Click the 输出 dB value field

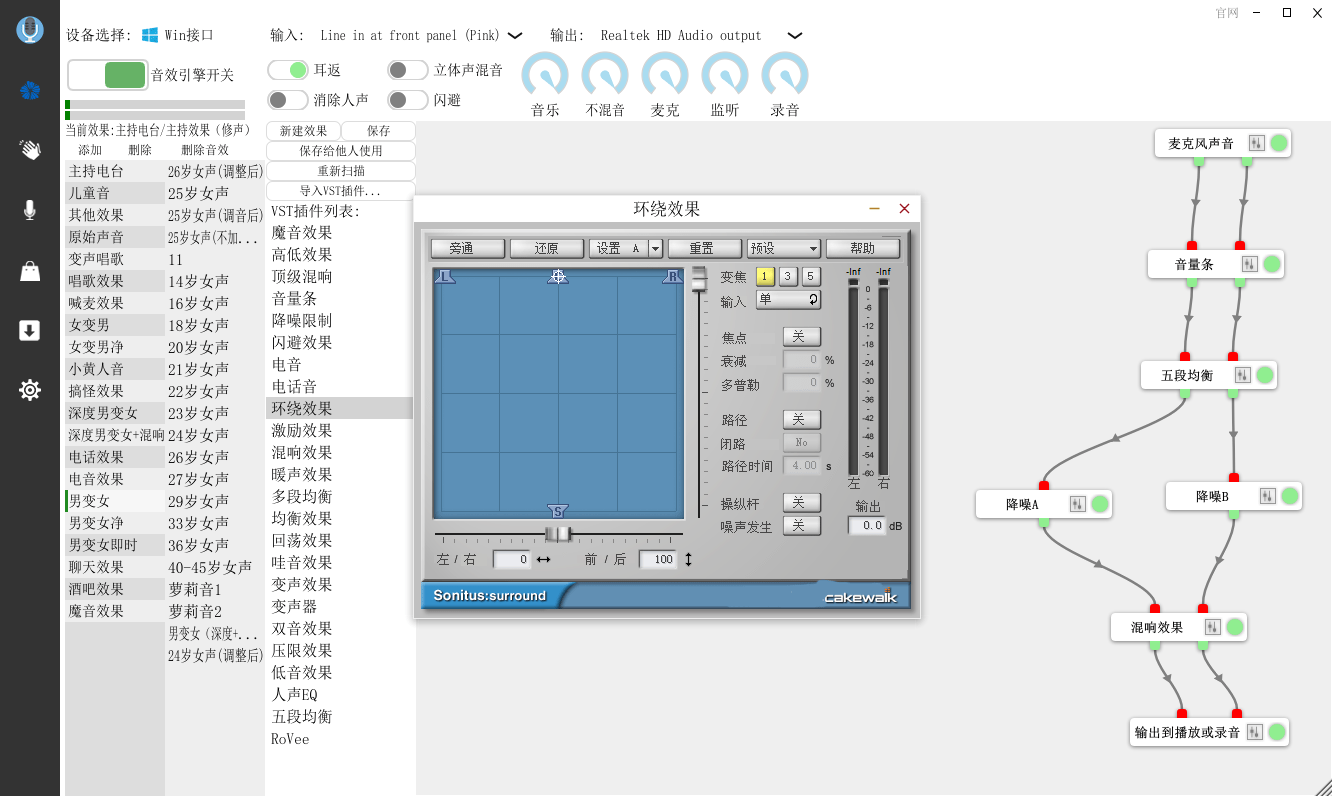[866, 525]
